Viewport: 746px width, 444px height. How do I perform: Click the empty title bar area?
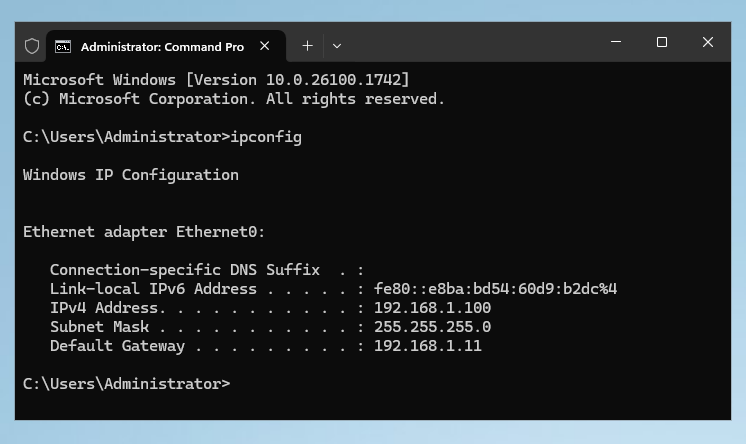[470, 44]
